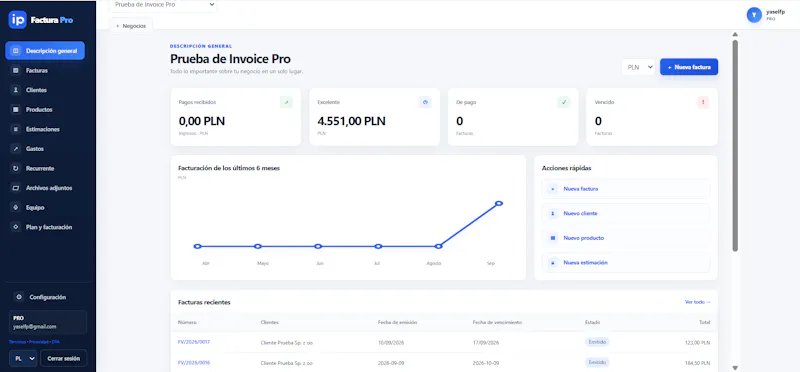
Task: Click the Archivos adjuntos sidebar icon
Action: pyautogui.click(x=16, y=188)
